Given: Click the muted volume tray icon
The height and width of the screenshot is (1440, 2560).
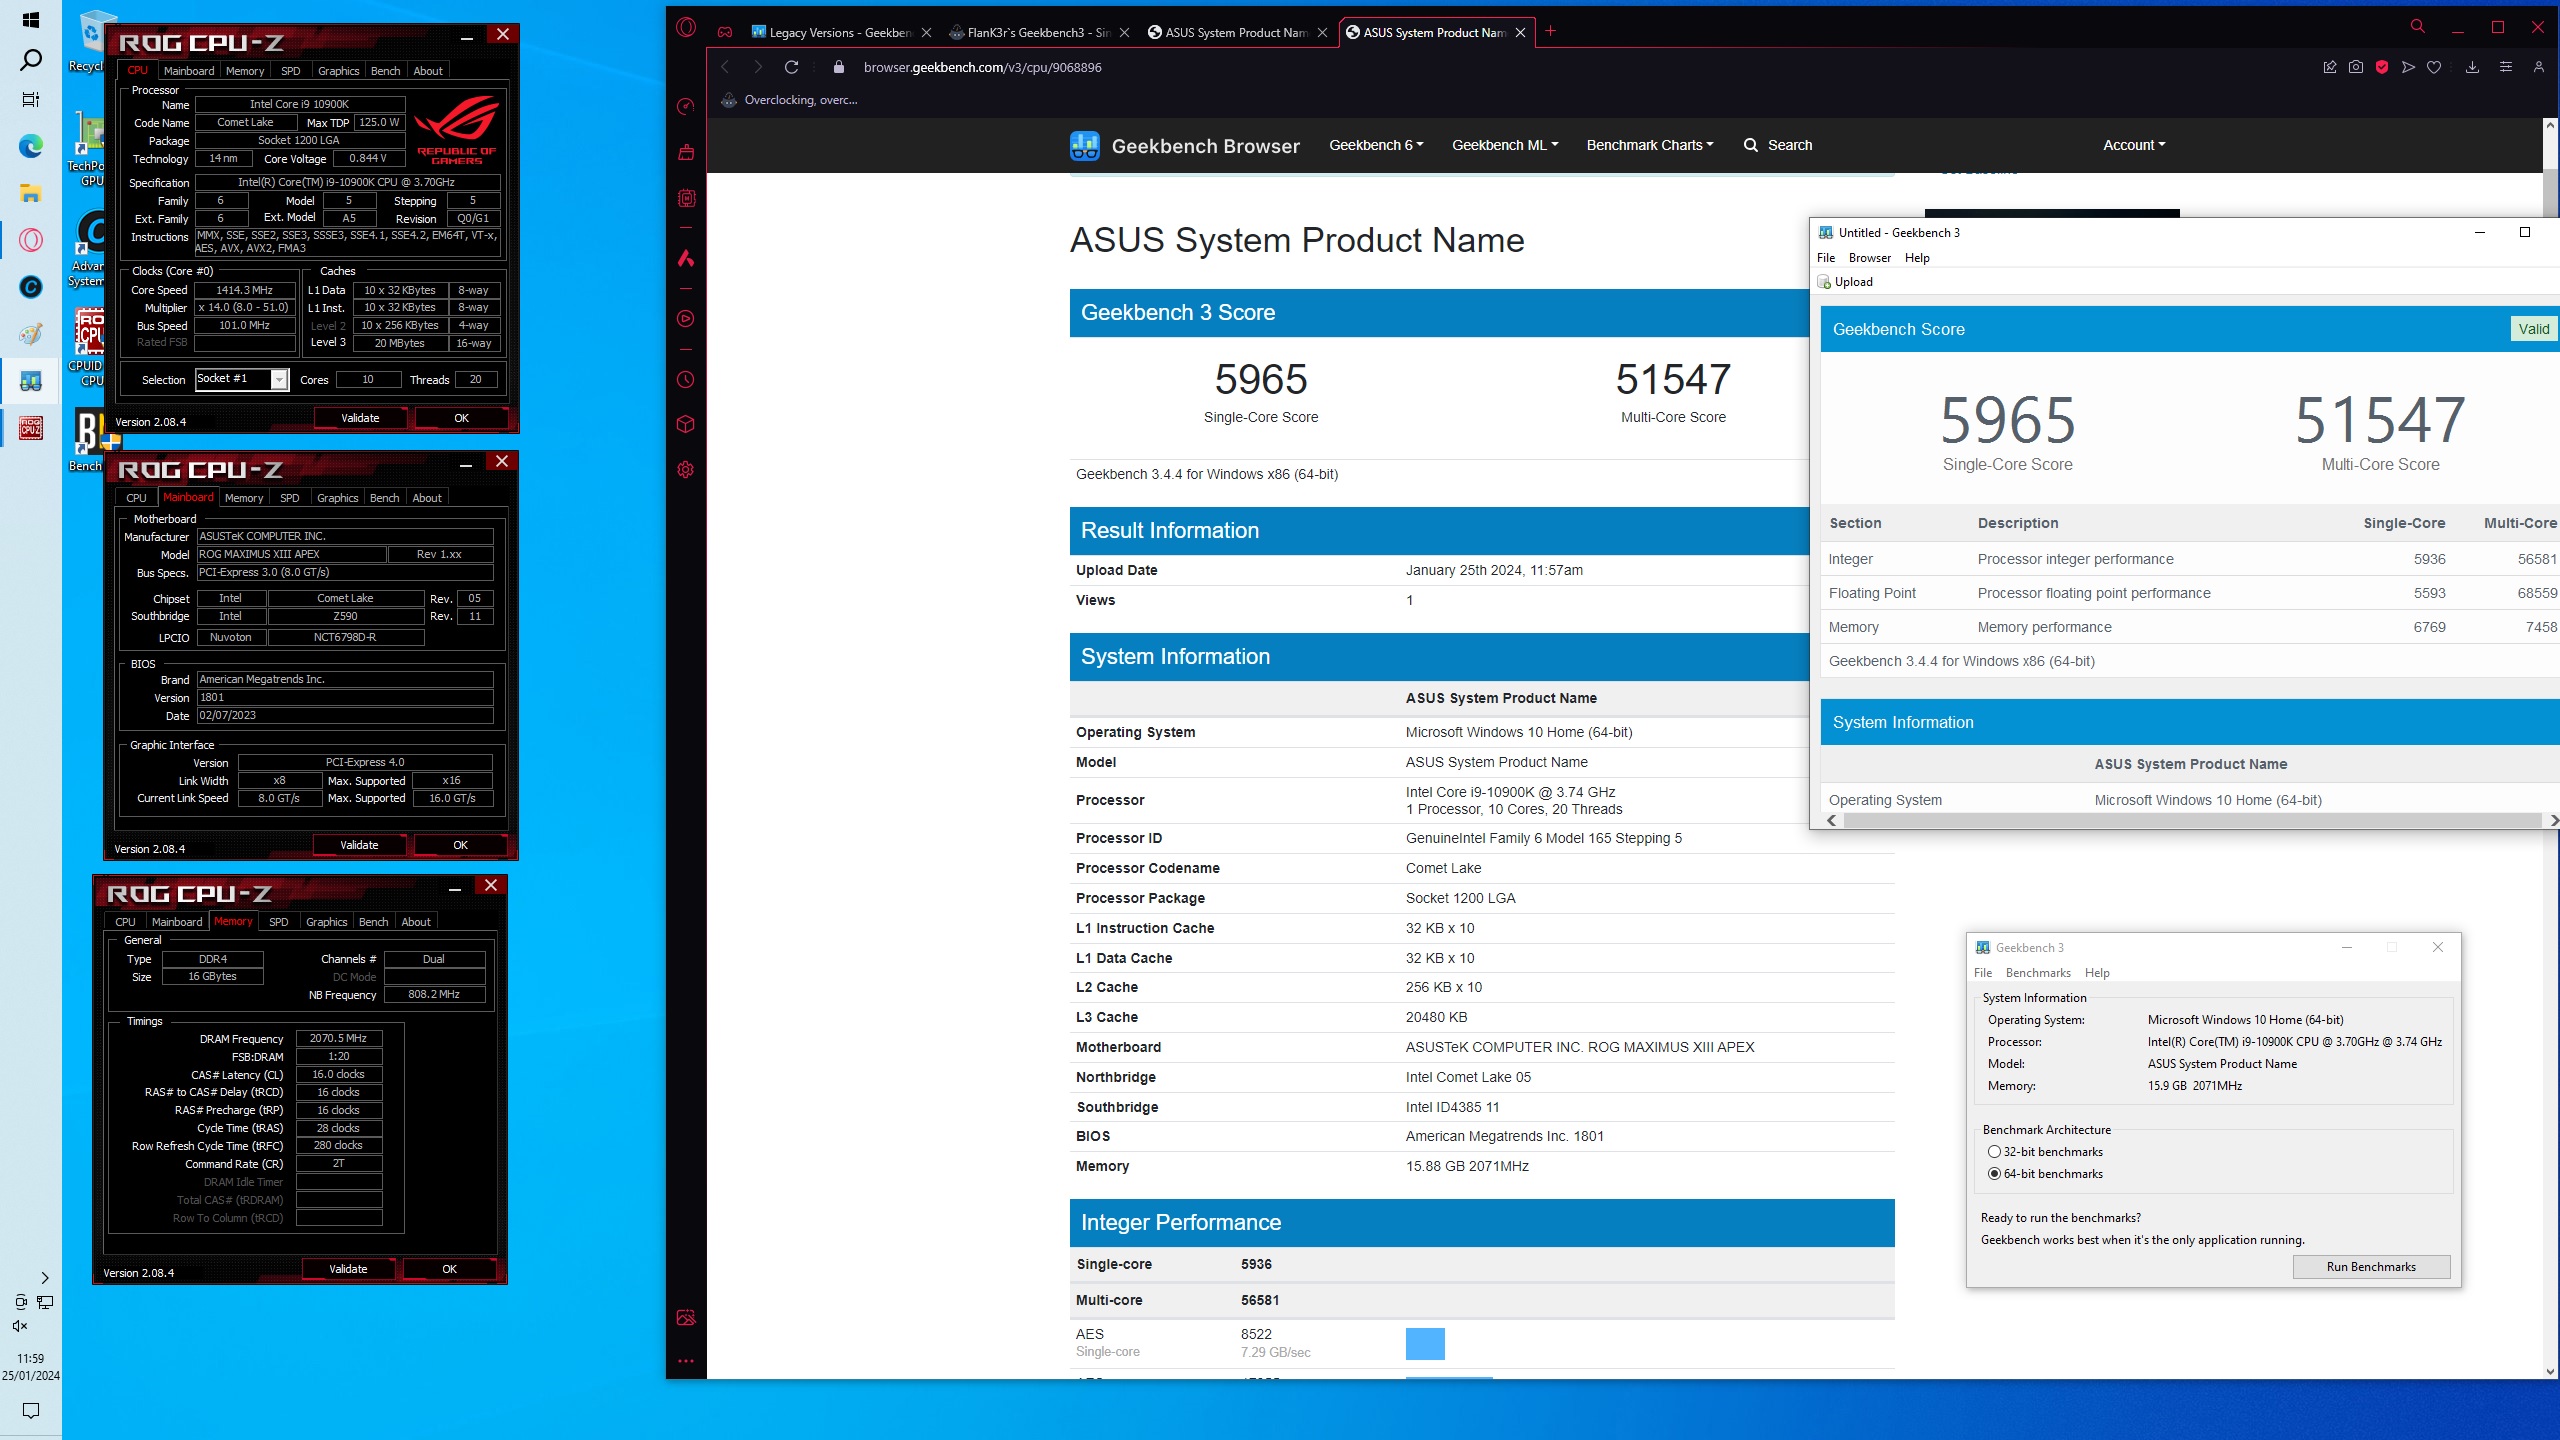Looking at the screenshot, I should (x=20, y=1326).
